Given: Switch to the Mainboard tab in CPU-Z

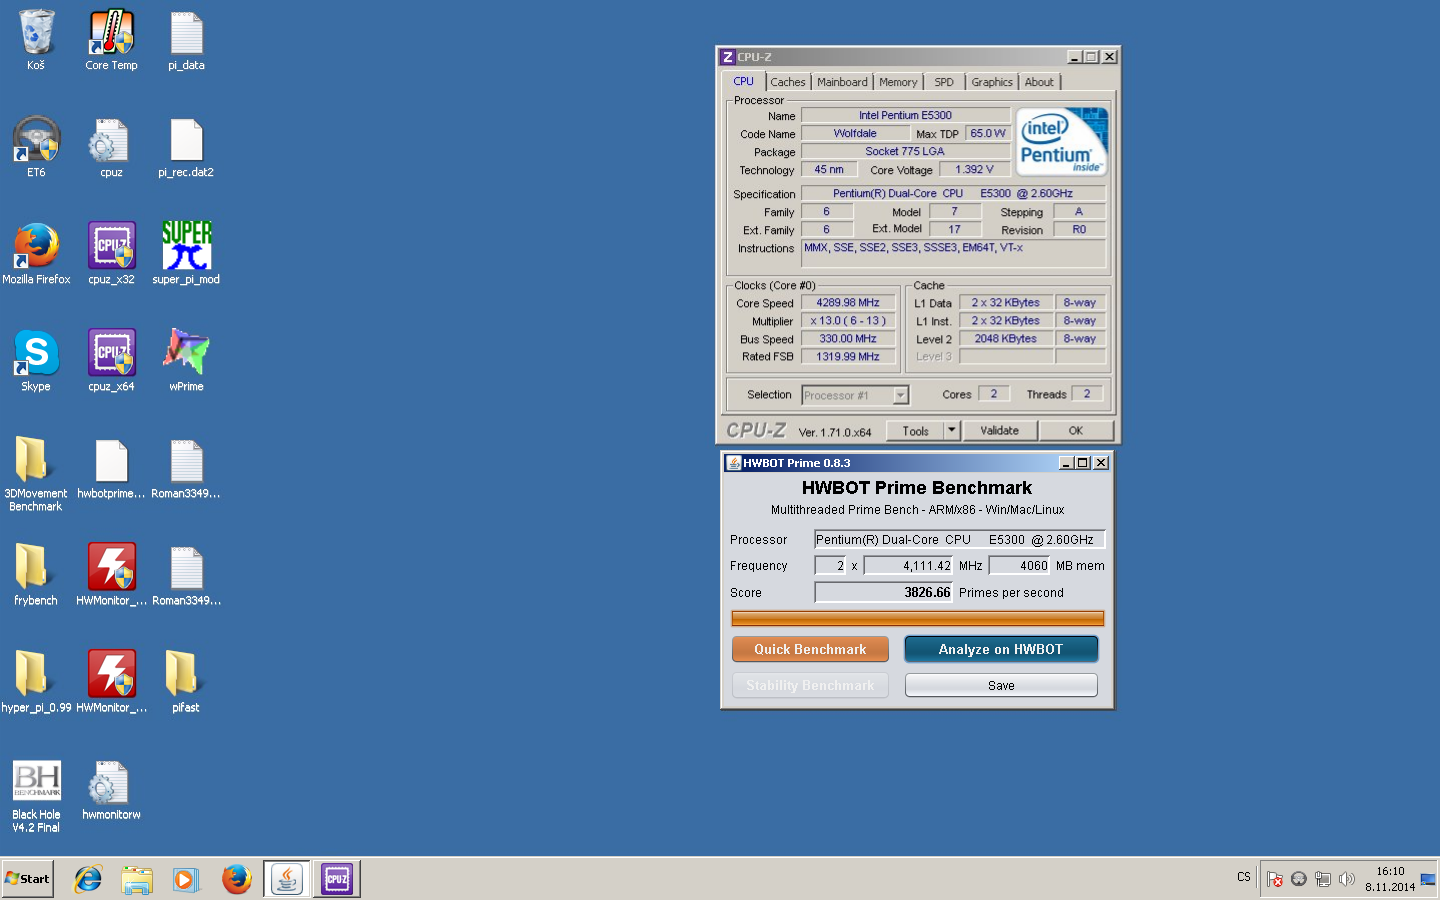Looking at the screenshot, I should click(842, 82).
